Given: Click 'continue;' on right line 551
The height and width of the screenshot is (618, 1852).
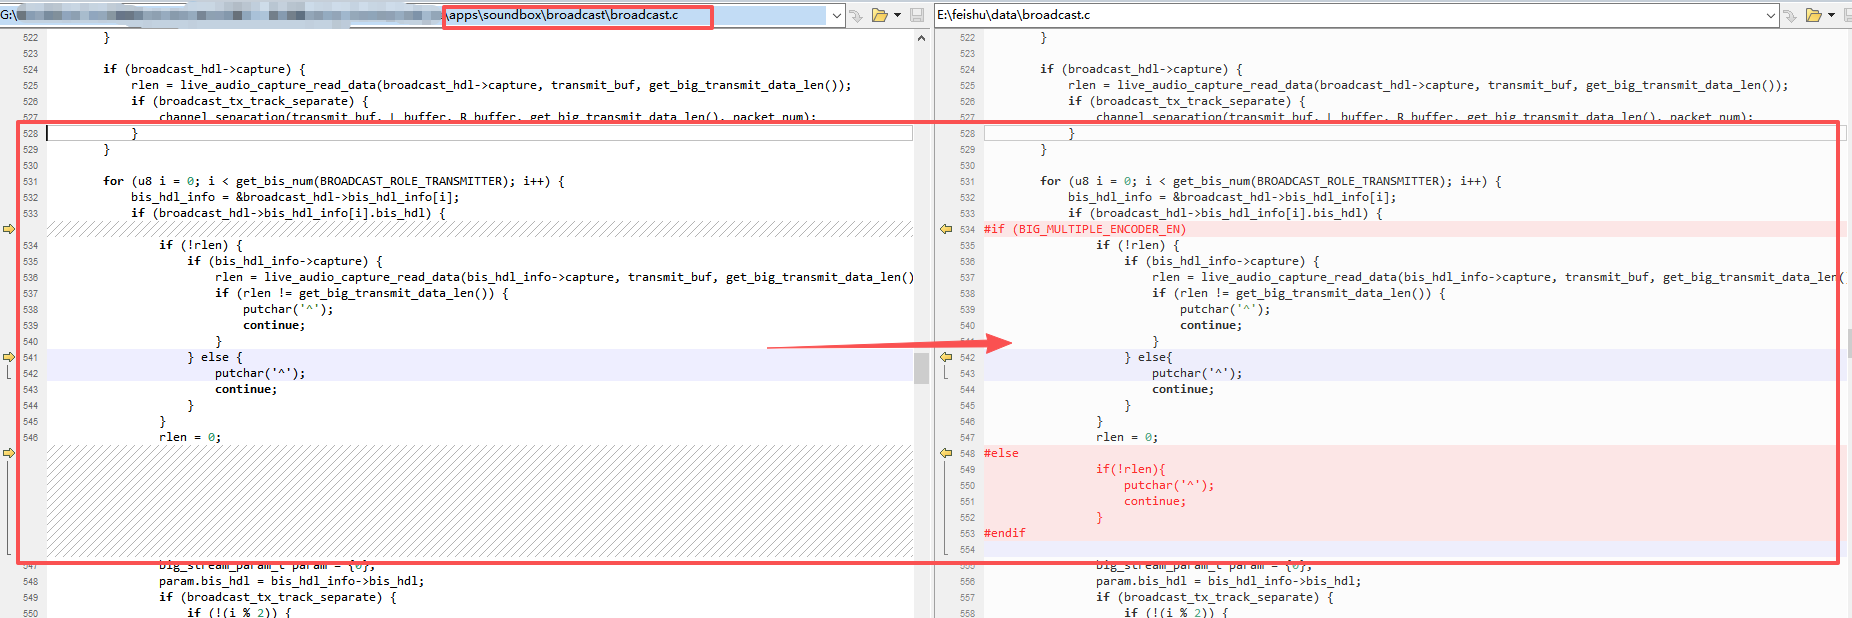Looking at the screenshot, I should [x=1155, y=501].
